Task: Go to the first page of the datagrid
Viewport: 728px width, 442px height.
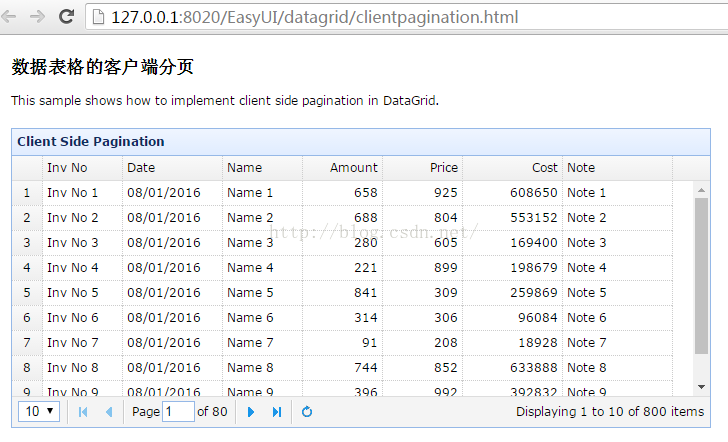Action: tap(83, 412)
